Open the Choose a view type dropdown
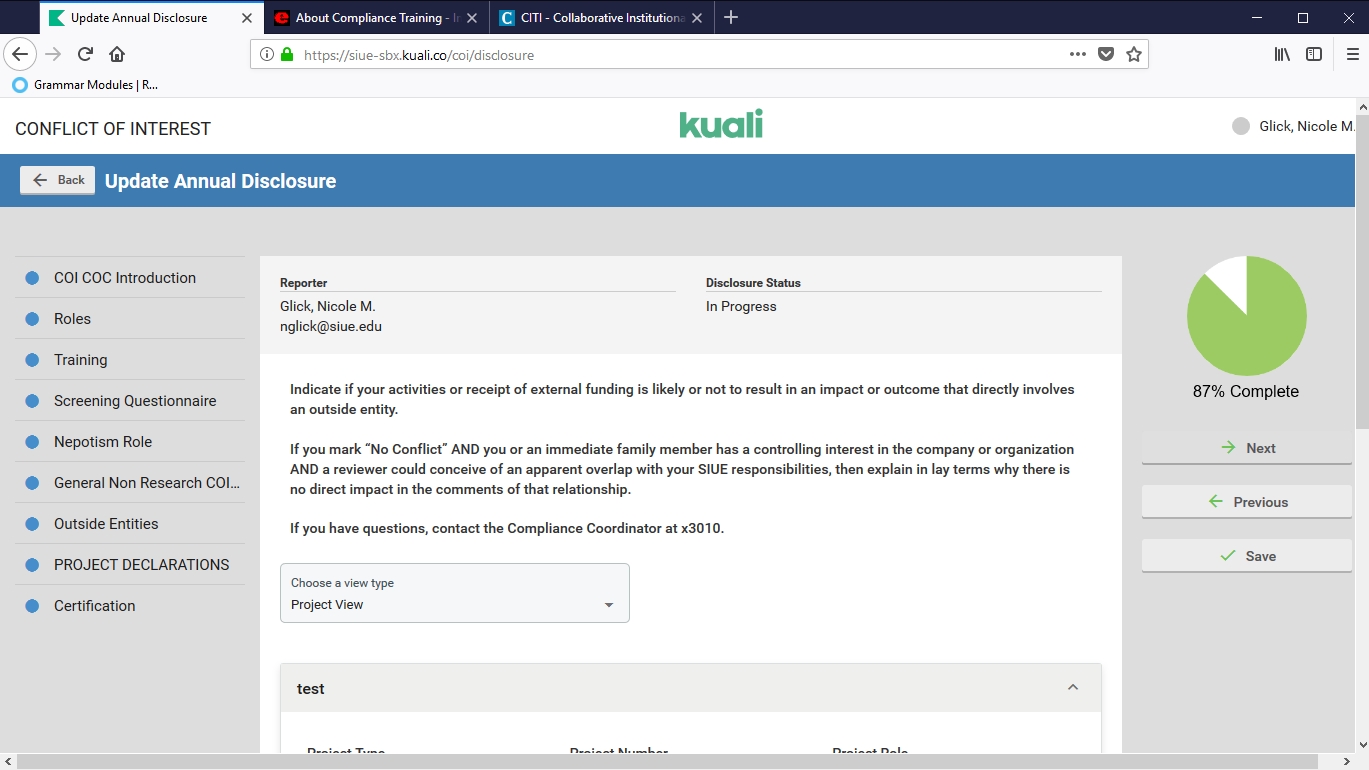This screenshot has height=770, width=1369. 455,594
